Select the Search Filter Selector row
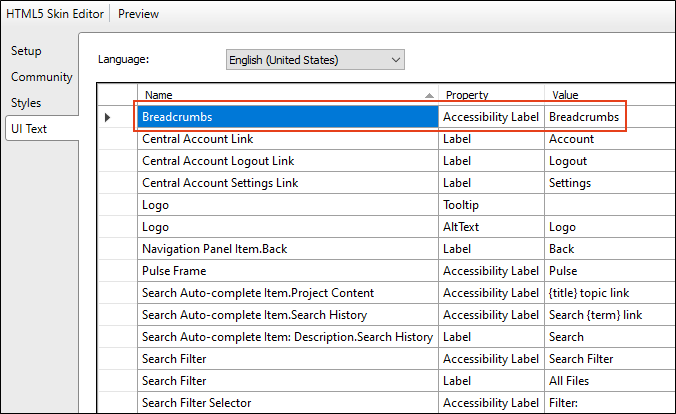The image size is (676, 414). tap(287, 403)
